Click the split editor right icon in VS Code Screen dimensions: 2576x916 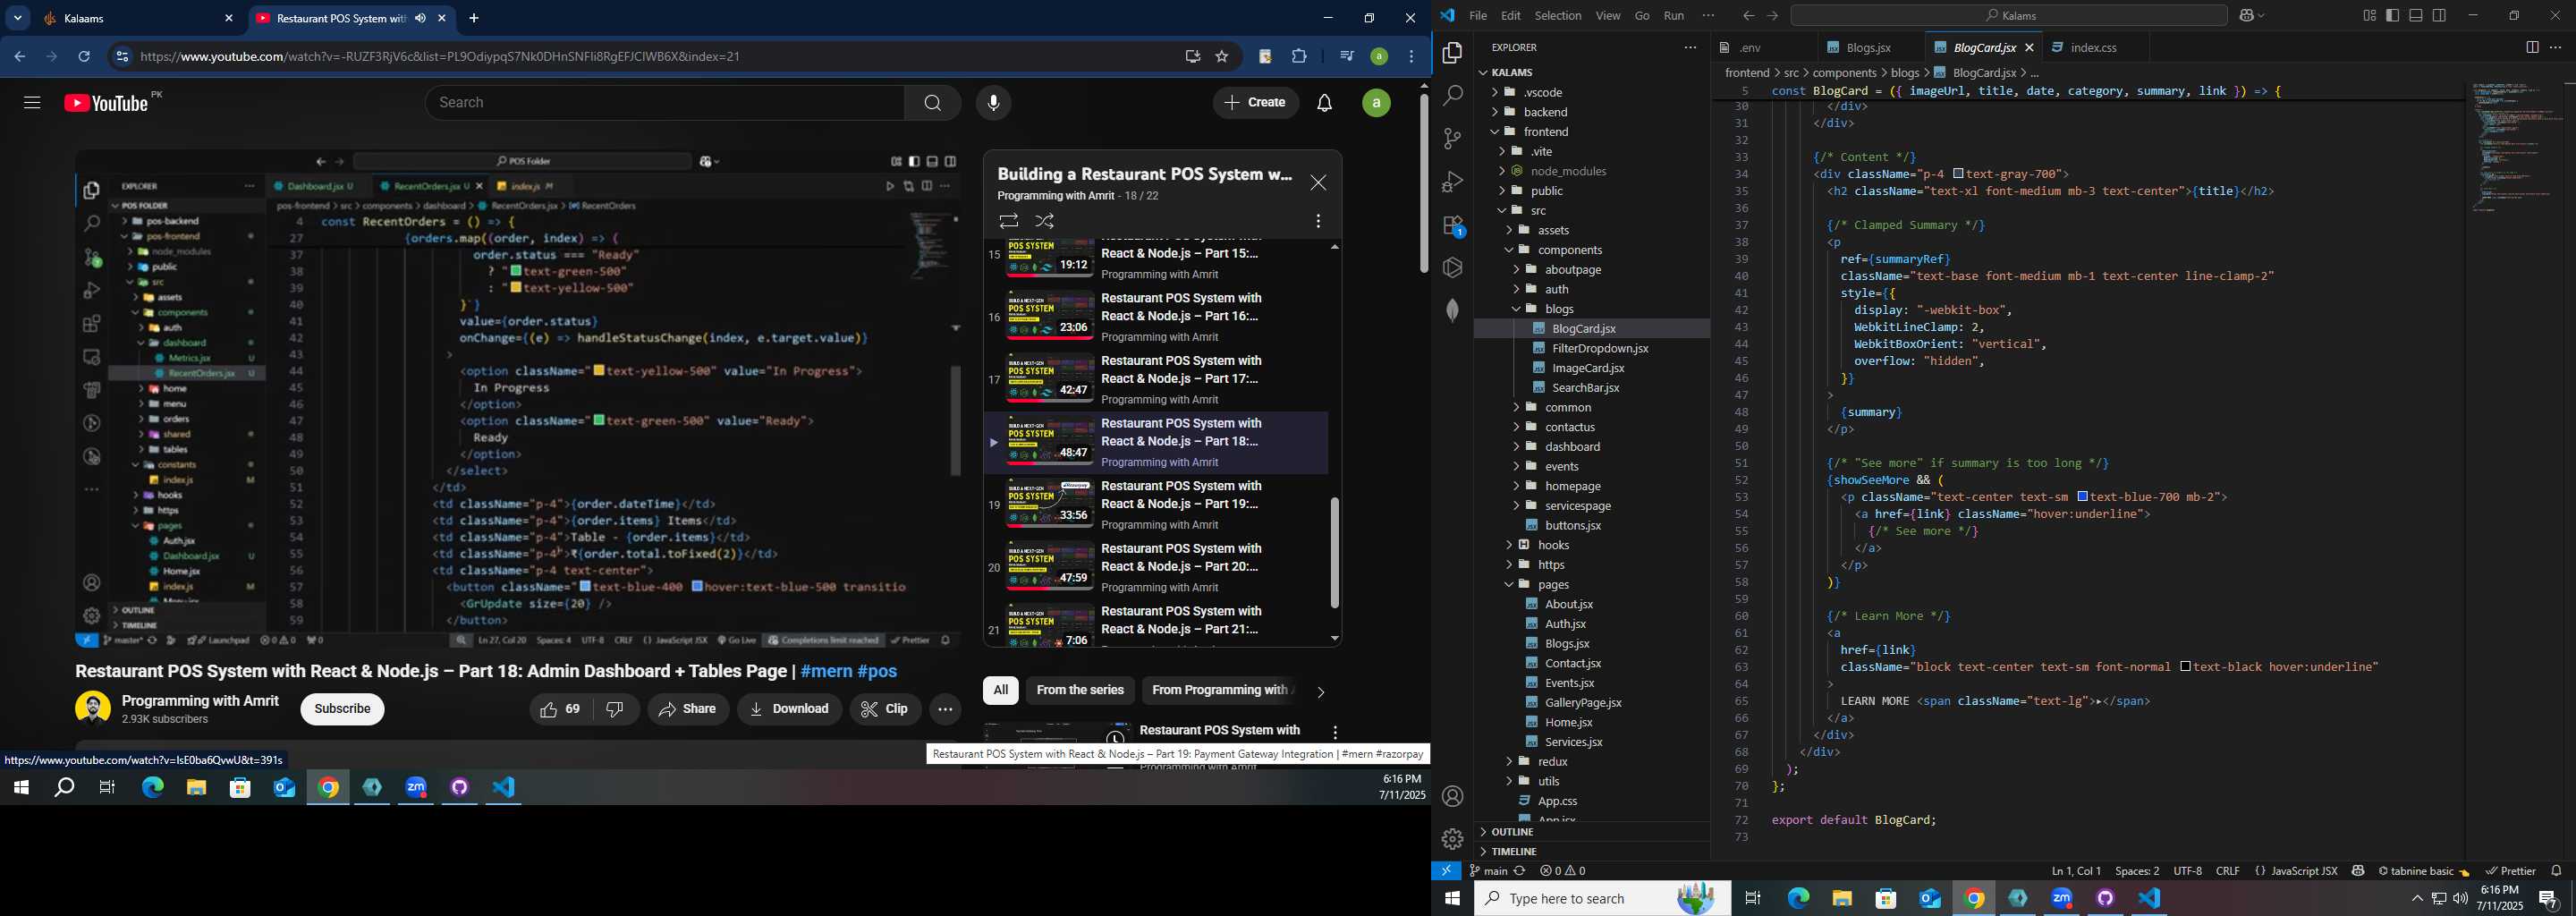[x=2531, y=47]
